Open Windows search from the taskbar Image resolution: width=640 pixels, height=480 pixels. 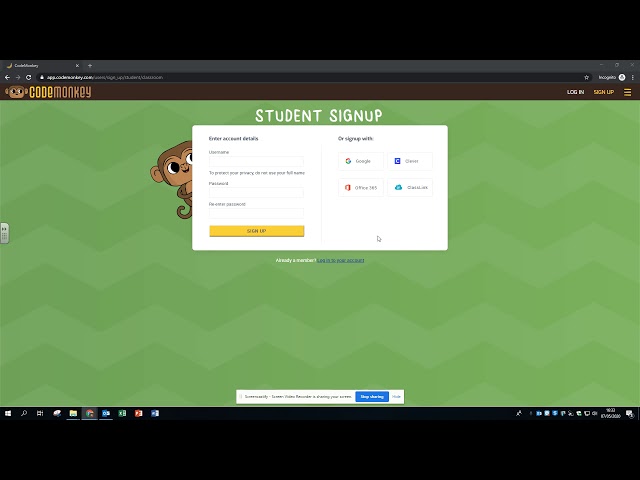(24, 413)
